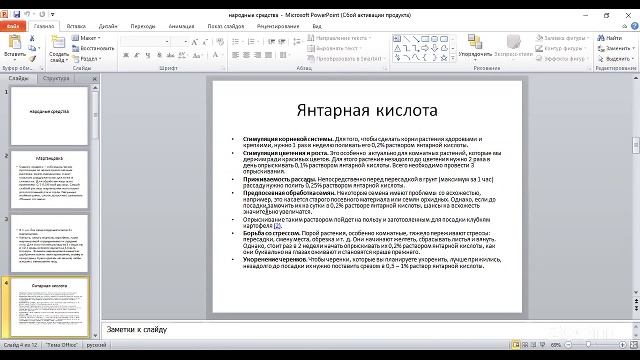Click the Redo icon in quick access toolbar
Viewport: 640px width, 360px height.
click(x=42, y=15)
